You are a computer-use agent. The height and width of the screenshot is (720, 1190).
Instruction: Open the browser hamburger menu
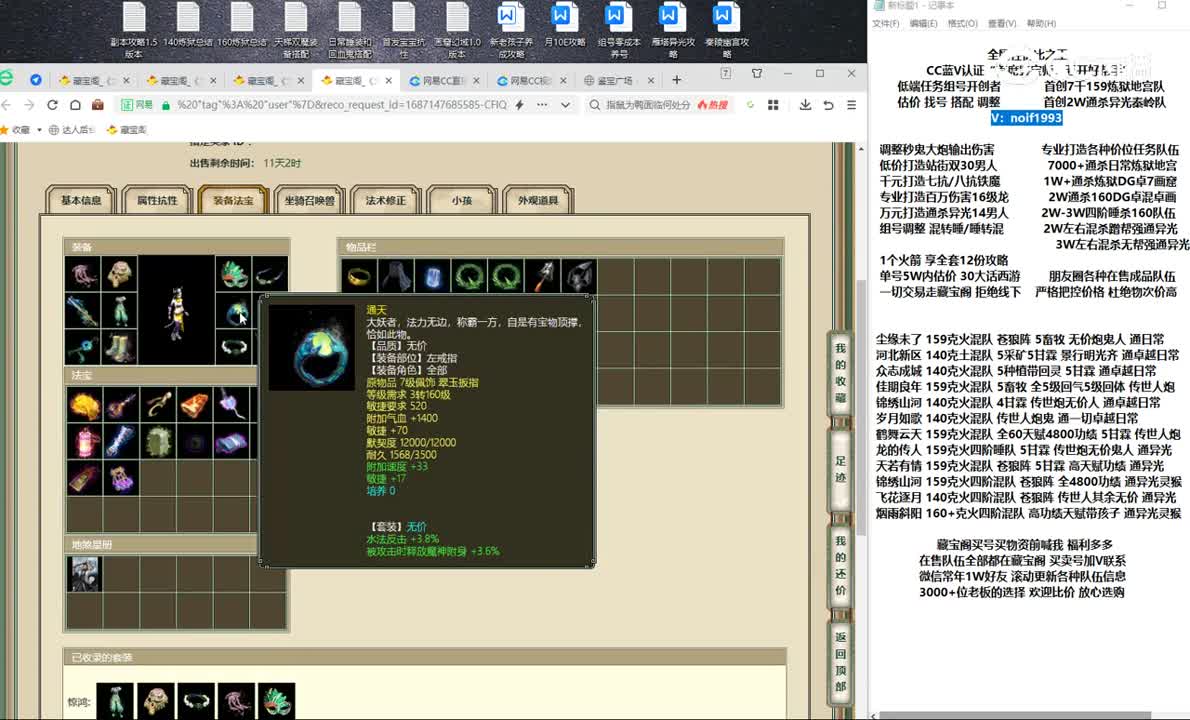tap(852, 105)
